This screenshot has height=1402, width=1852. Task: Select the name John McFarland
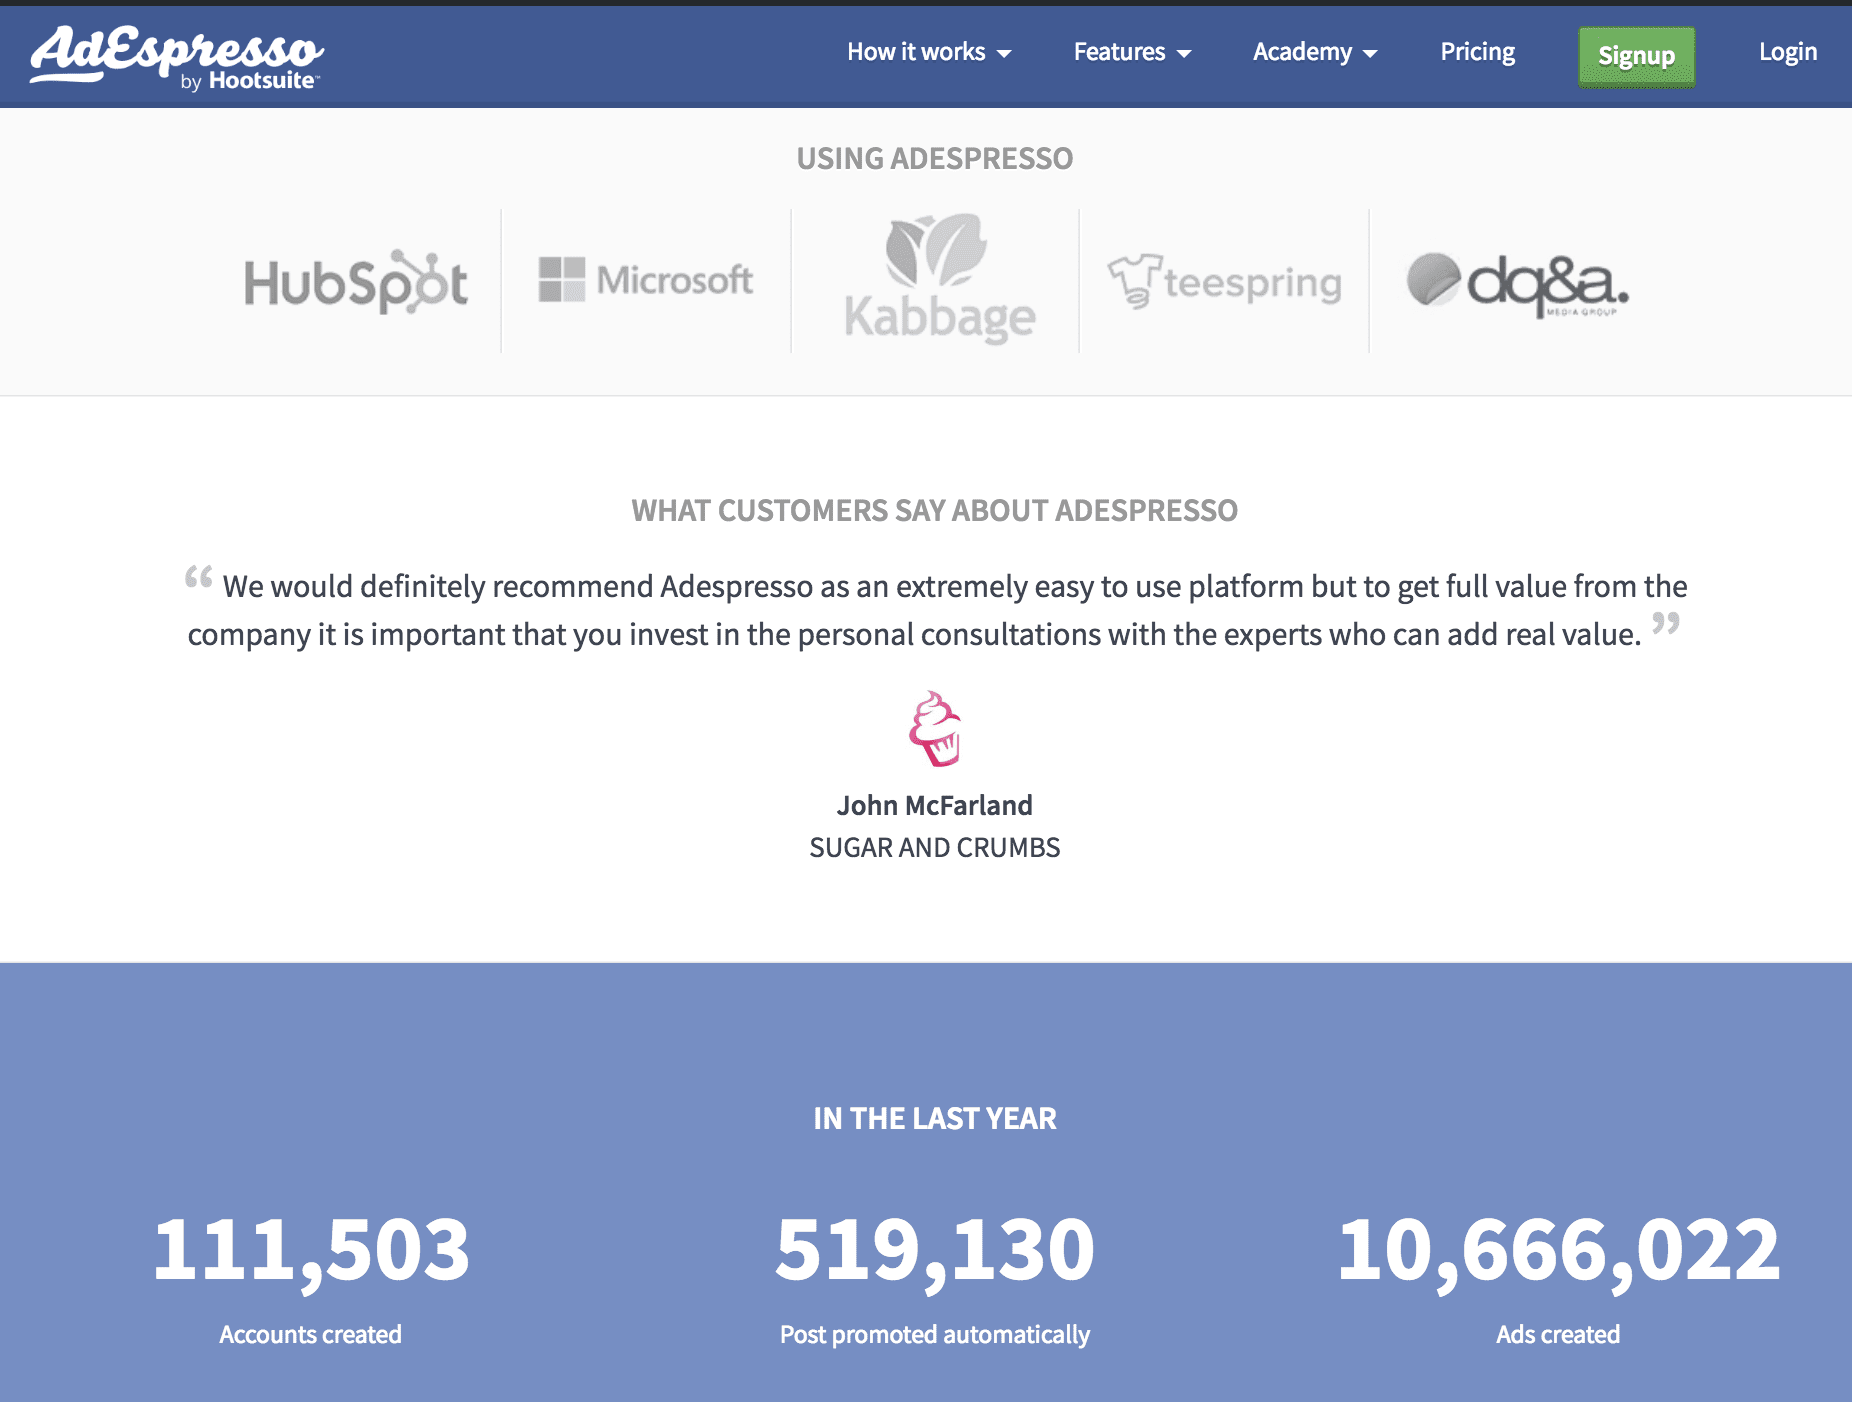click(x=934, y=806)
